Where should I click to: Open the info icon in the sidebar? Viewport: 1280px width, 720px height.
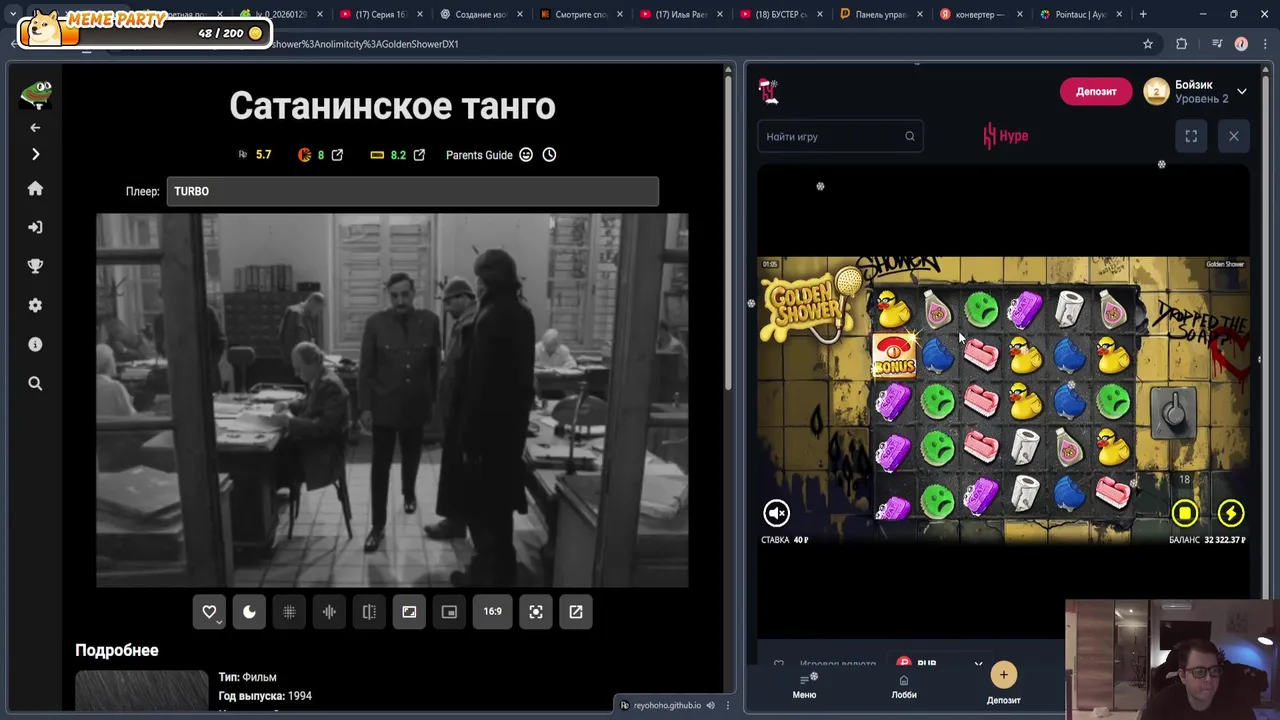point(35,344)
